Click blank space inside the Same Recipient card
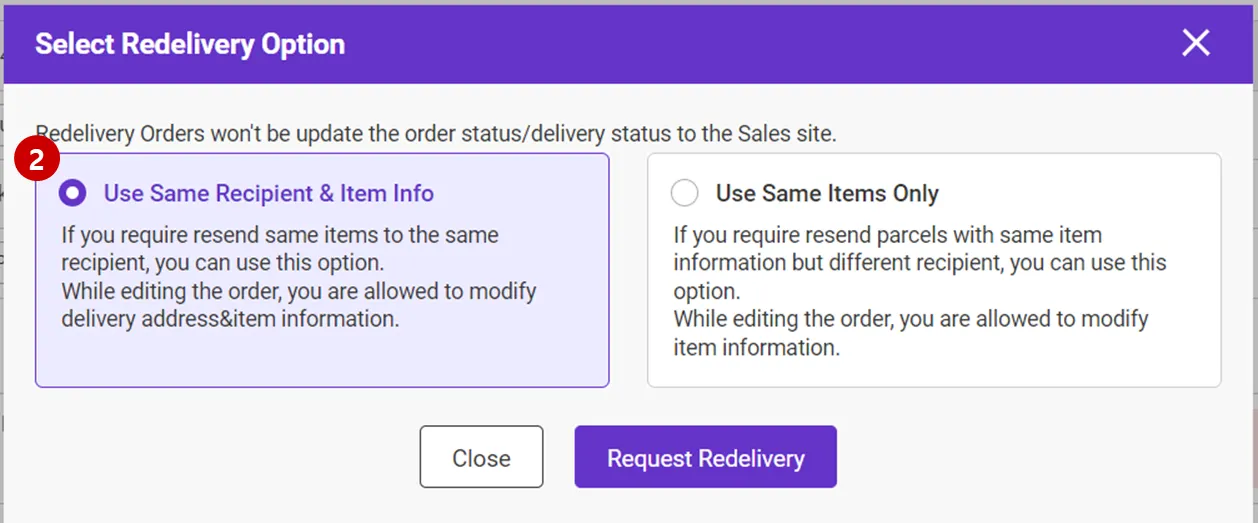 tap(320, 360)
